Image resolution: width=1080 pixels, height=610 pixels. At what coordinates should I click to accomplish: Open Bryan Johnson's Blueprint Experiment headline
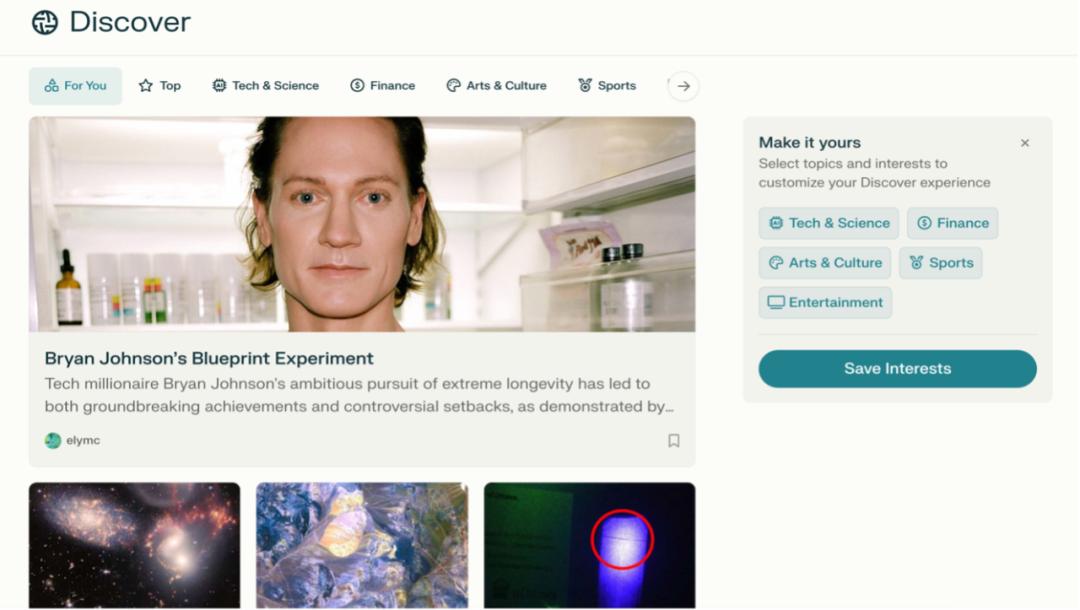[x=209, y=358]
